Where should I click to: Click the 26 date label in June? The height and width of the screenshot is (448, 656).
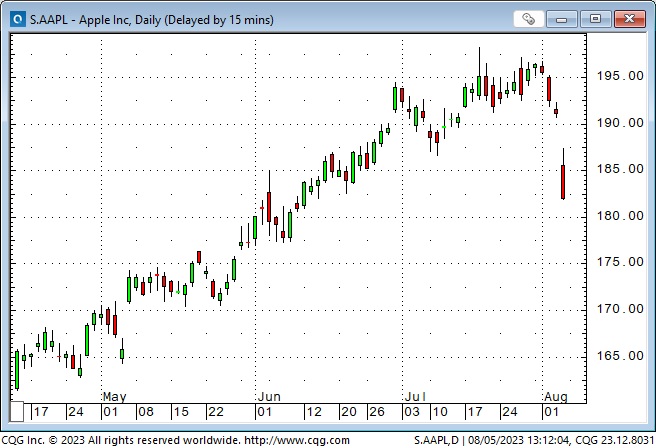pyautogui.click(x=377, y=412)
